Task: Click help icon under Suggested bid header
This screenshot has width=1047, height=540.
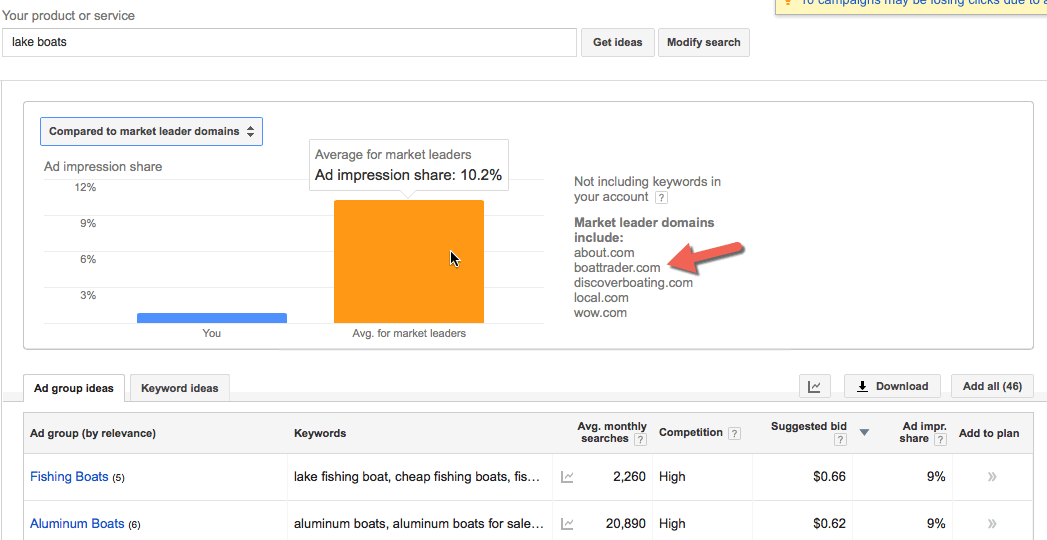Action: (839, 439)
